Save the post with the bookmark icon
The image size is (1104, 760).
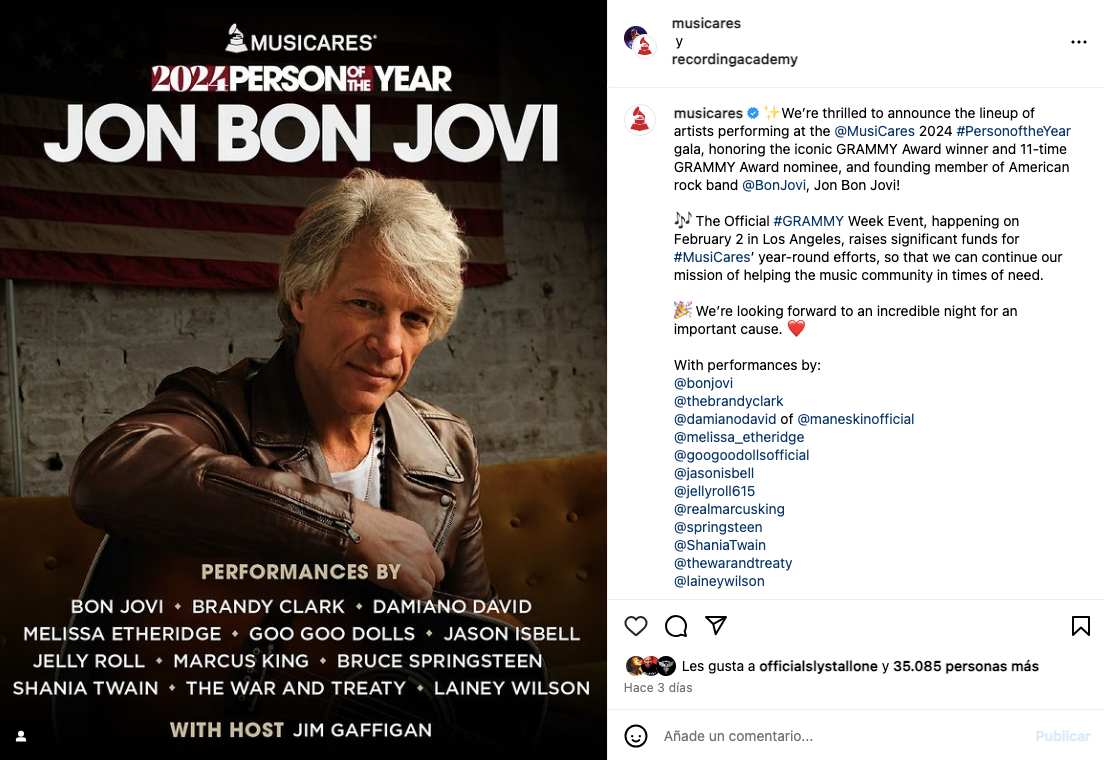1080,625
